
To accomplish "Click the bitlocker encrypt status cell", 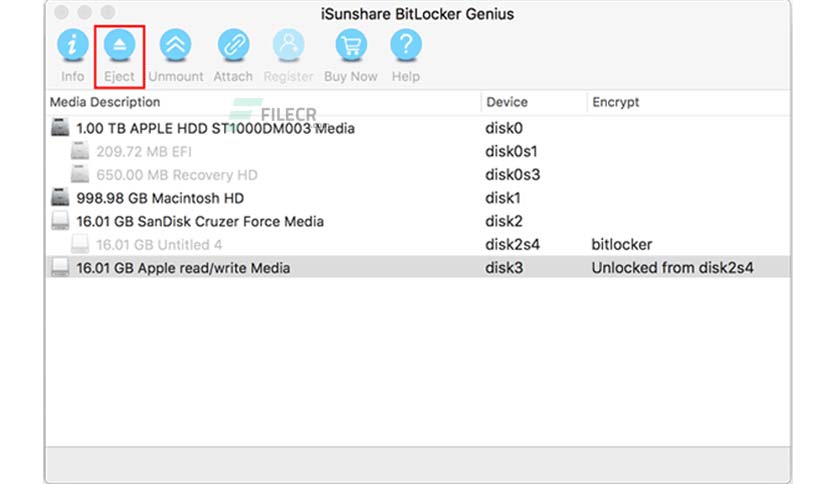I will [622, 245].
